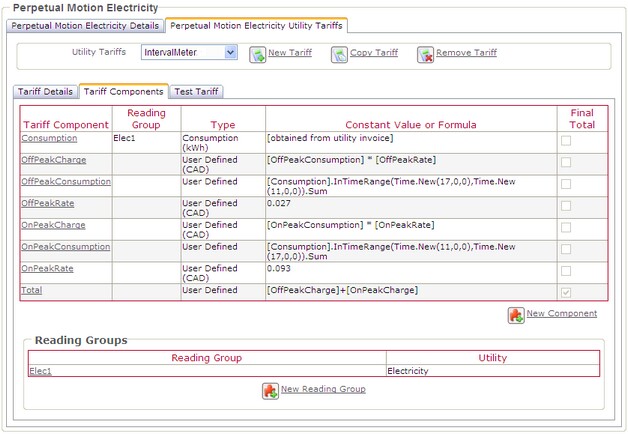Open the OffPeakRate component link

pos(48,203)
